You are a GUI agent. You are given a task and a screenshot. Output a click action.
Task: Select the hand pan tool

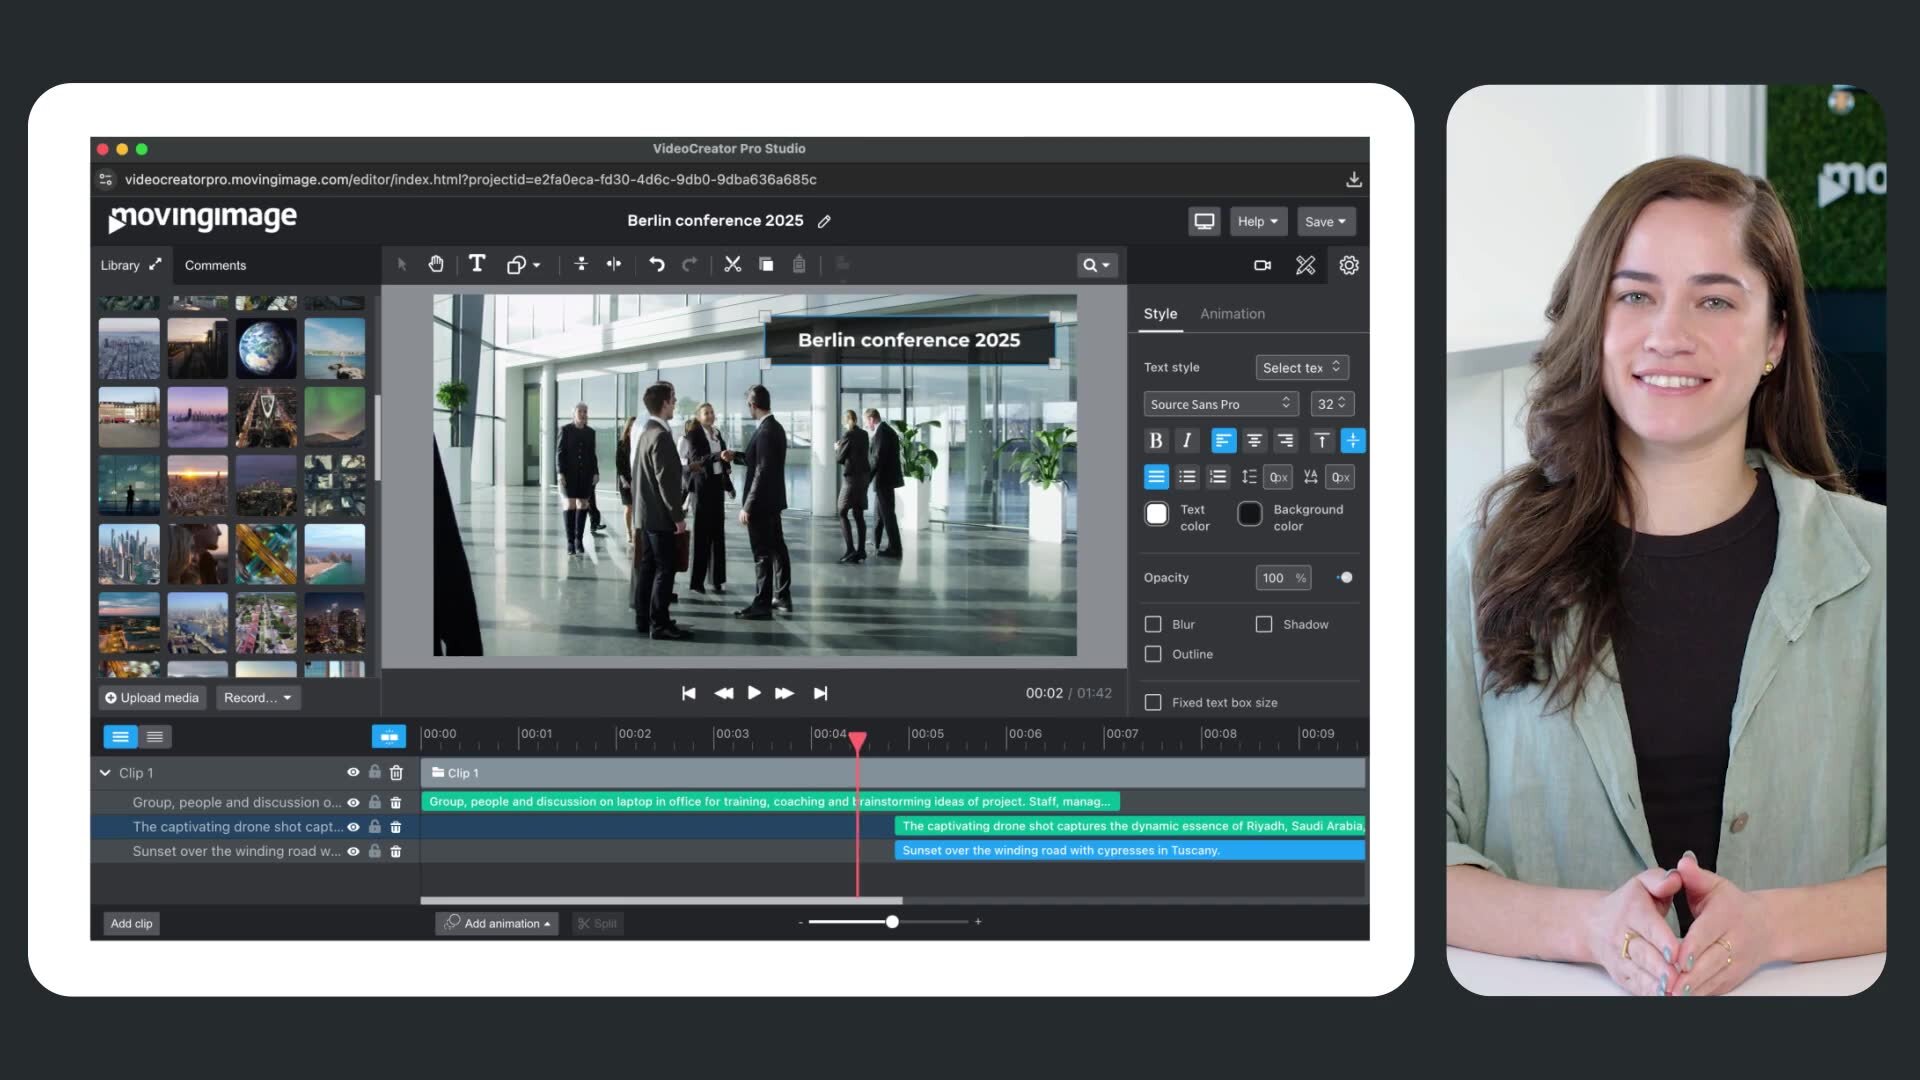pos(436,264)
